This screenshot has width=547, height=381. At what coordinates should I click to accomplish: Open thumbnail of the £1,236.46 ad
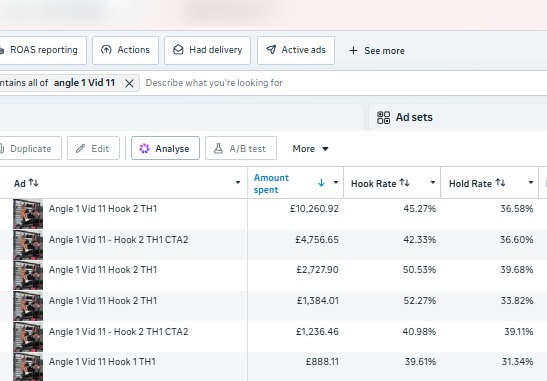[x=28, y=336]
